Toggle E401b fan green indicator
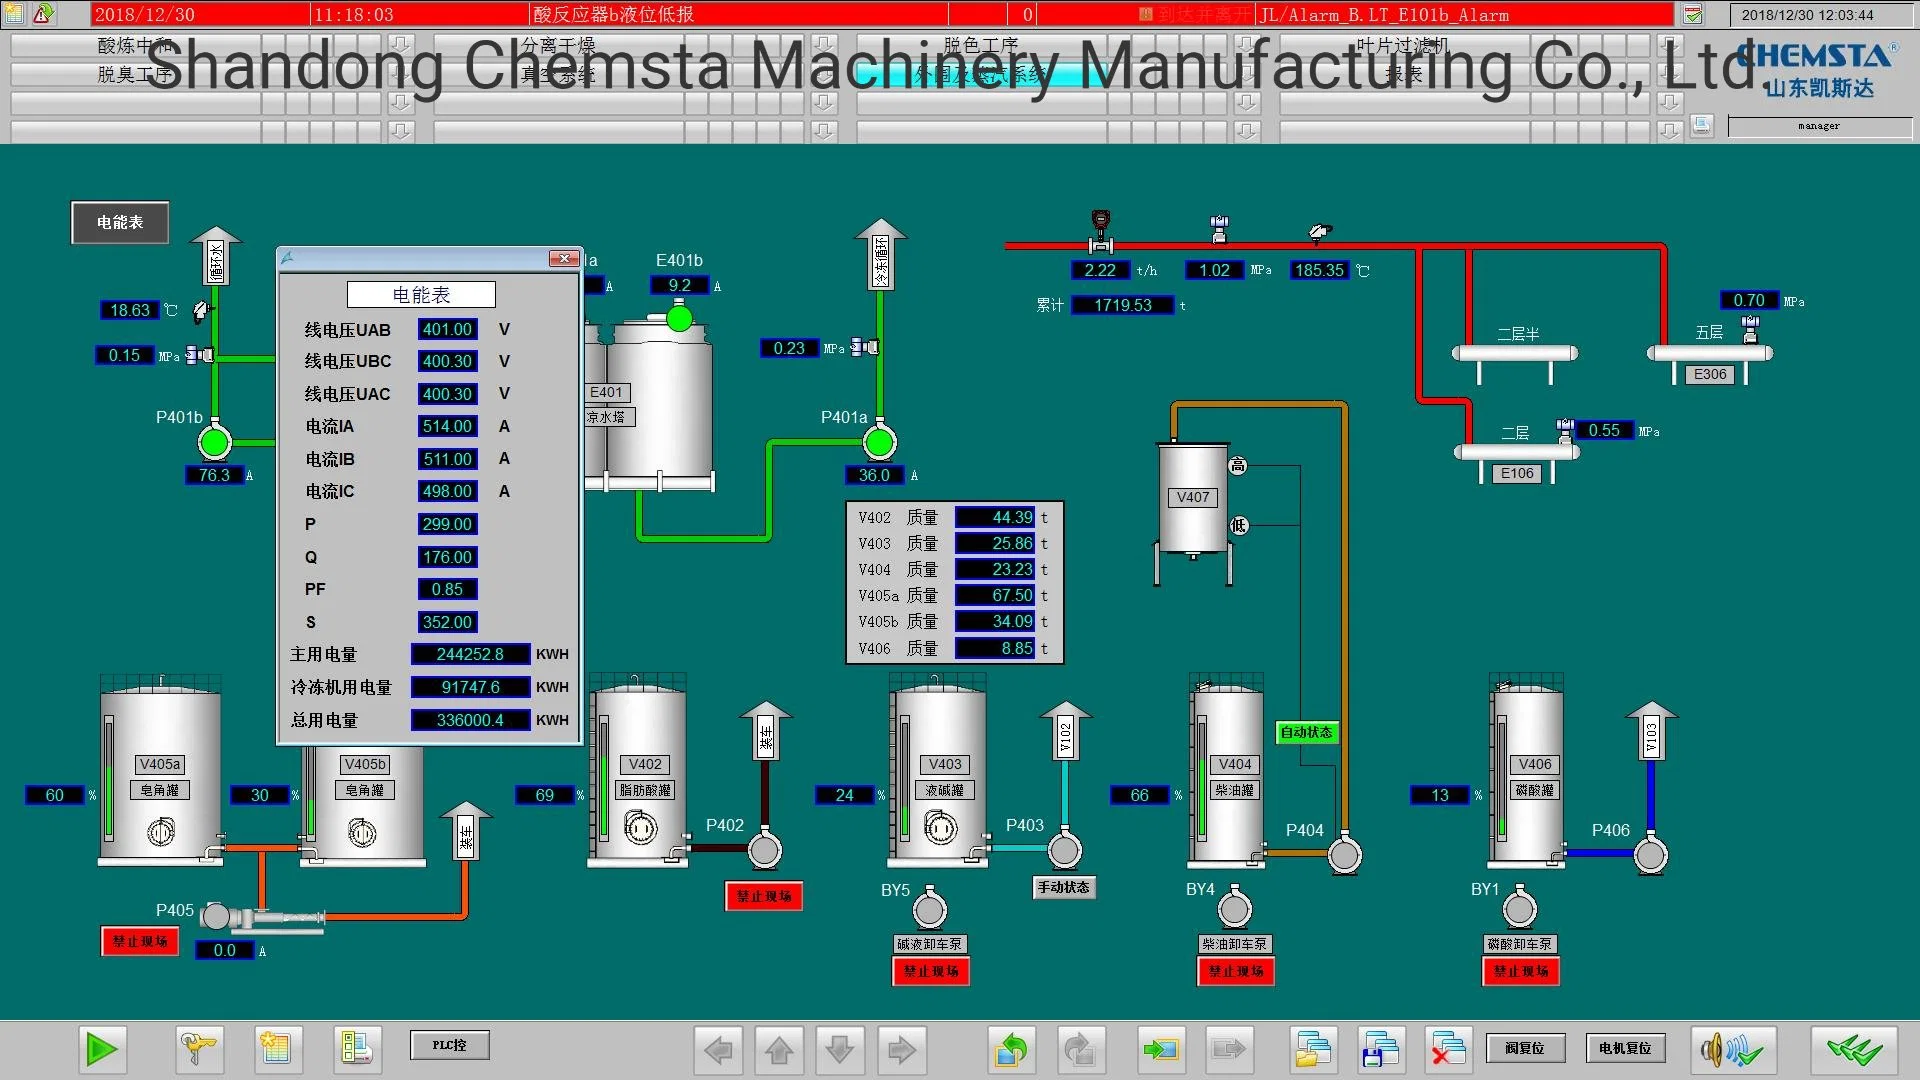This screenshot has height=1080, width=1920. pos(679,318)
